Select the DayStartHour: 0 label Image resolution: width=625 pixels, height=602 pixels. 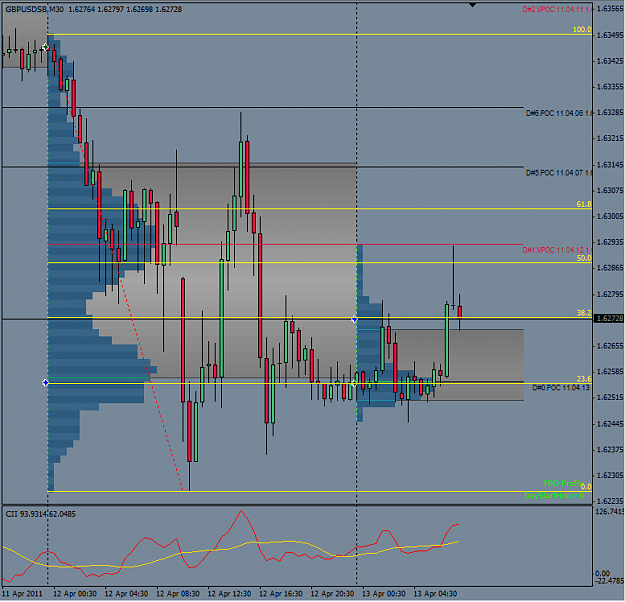(x=554, y=496)
